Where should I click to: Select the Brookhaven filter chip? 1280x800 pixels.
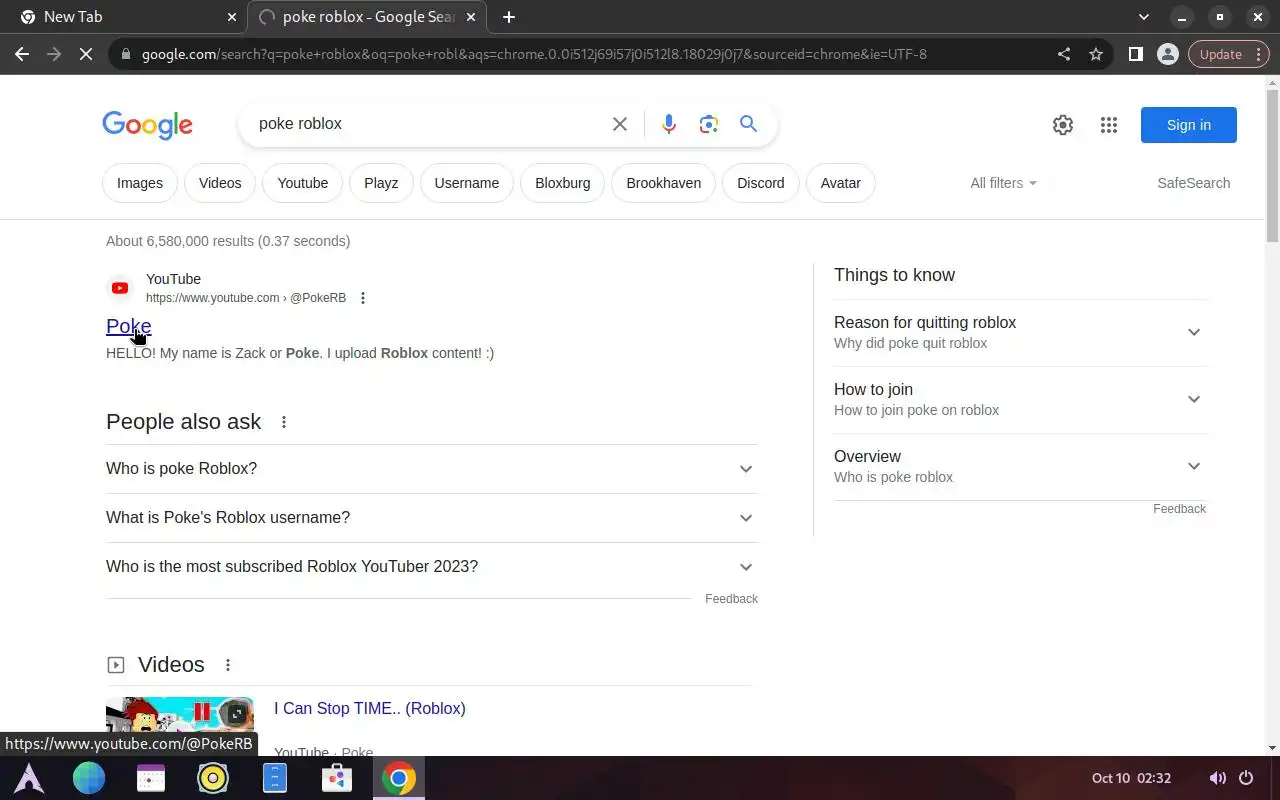pos(664,183)
